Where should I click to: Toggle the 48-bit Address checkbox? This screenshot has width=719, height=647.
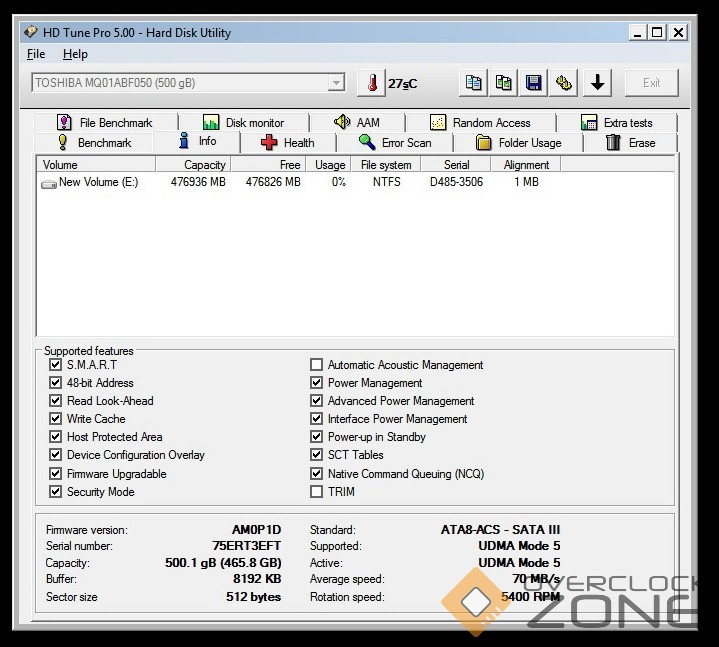coord(55,382)
